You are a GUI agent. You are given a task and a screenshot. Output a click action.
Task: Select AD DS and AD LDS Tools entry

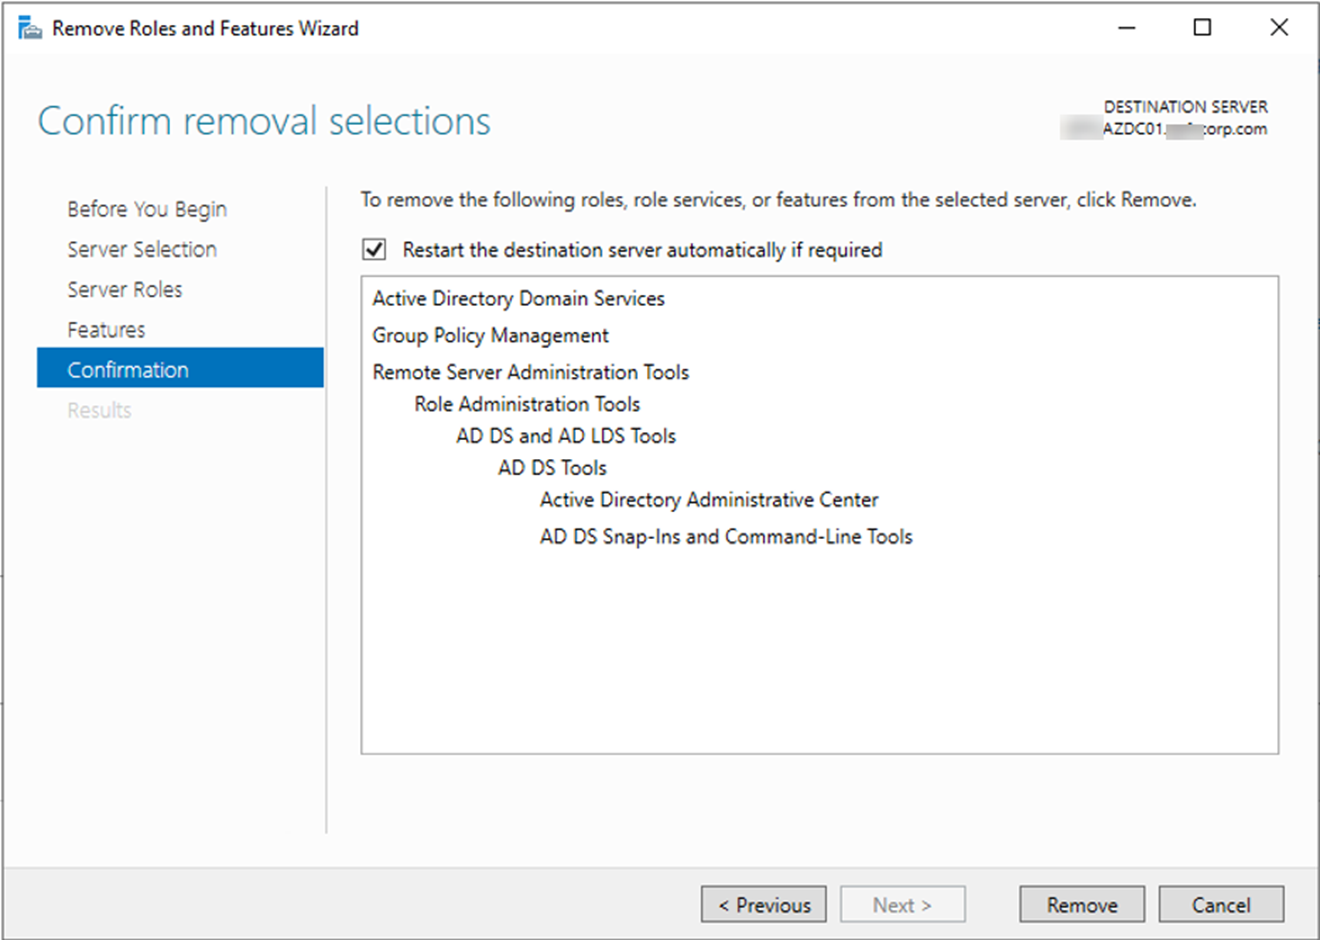click(x=566, y=436)
